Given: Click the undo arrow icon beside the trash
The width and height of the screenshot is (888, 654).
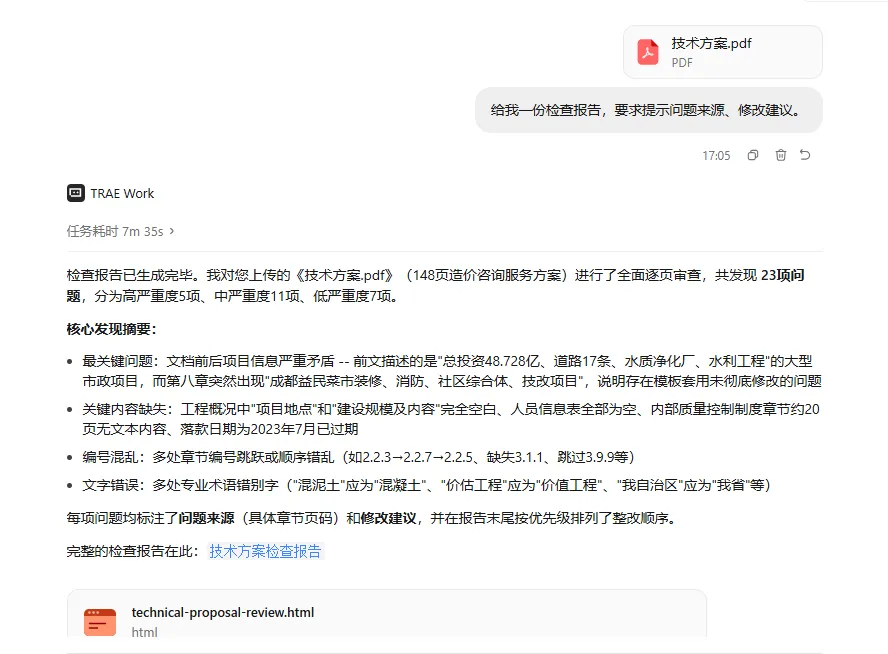Looking at the screenshot, I should point(805,155).
